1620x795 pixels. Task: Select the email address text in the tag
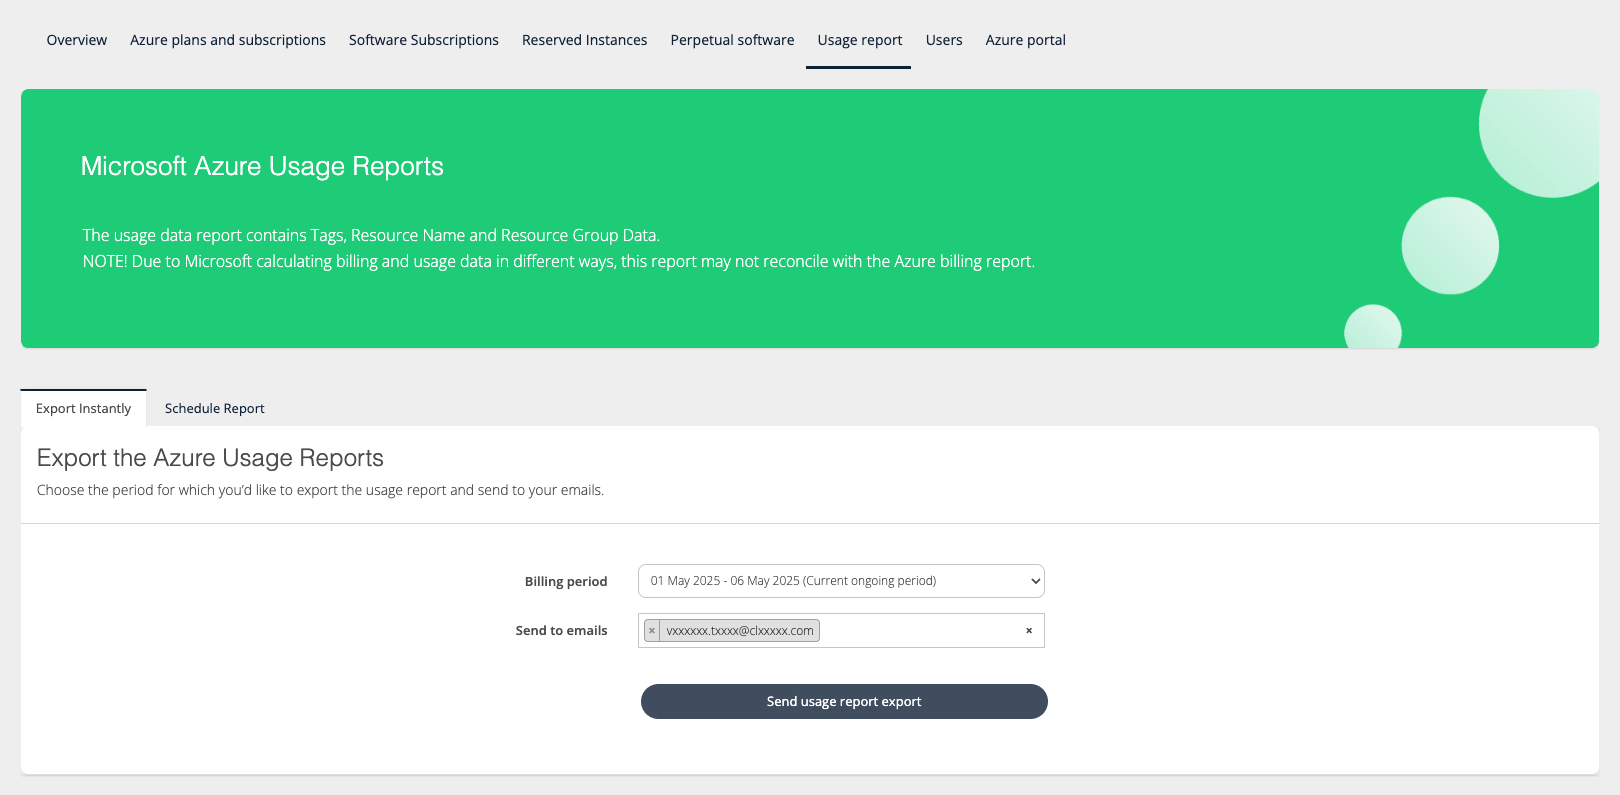click(x=739, y=631)
